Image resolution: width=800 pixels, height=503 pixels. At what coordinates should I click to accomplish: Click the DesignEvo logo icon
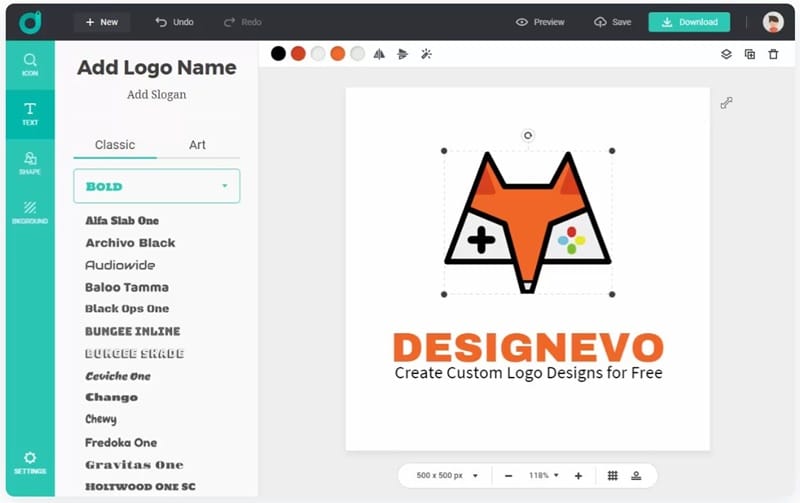30,22
